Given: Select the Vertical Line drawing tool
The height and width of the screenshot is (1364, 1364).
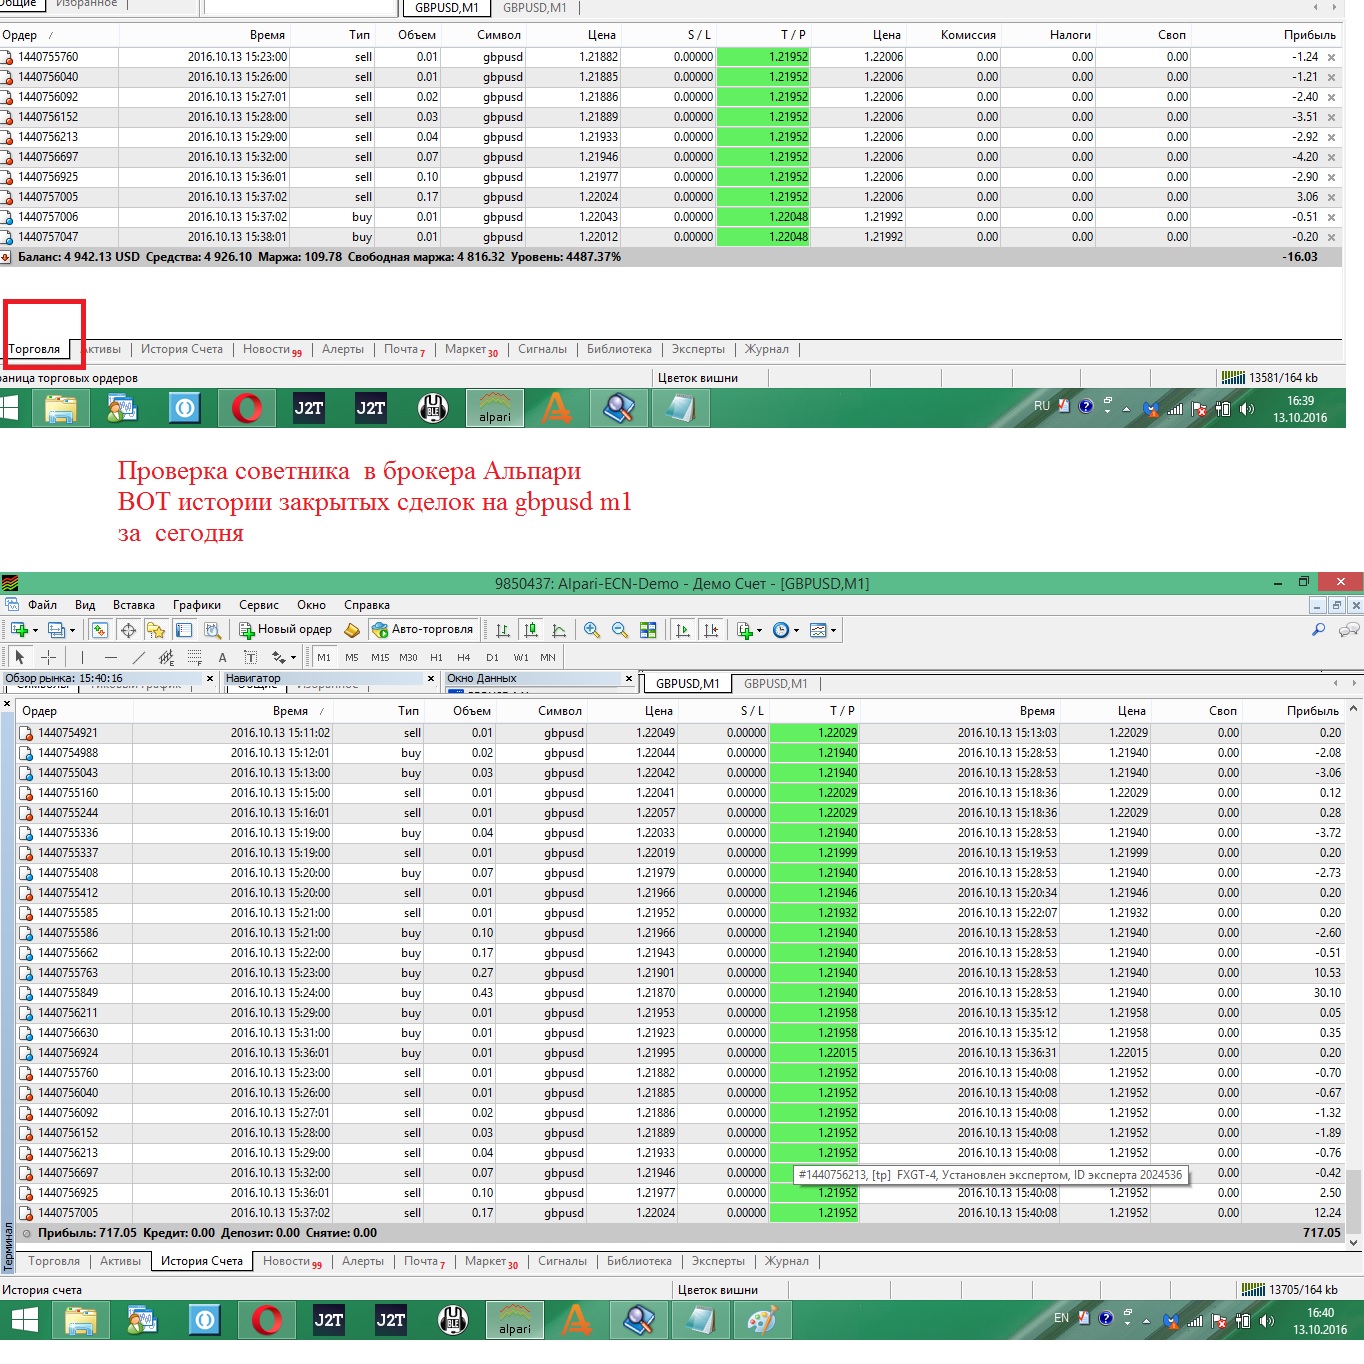Looking at the screenshot, I should click(x=82, y=657).
